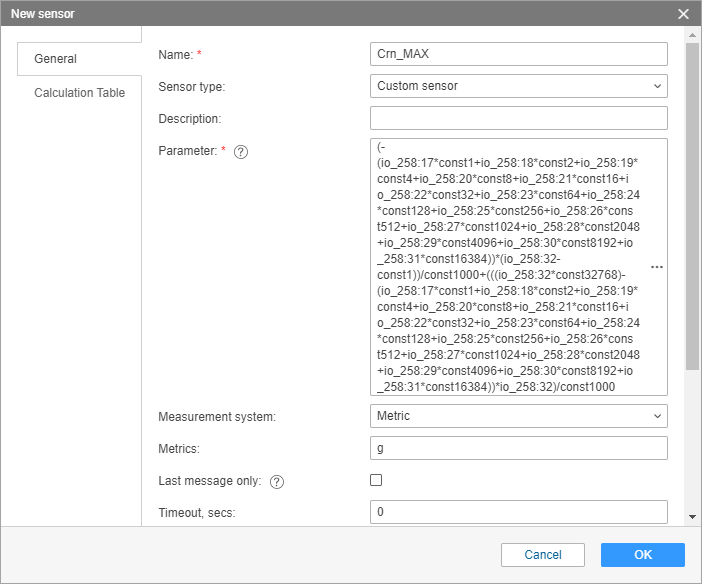Click the Metrics field containing g
The height and width of the screenshot is (584, 702).
click(518, 447)
